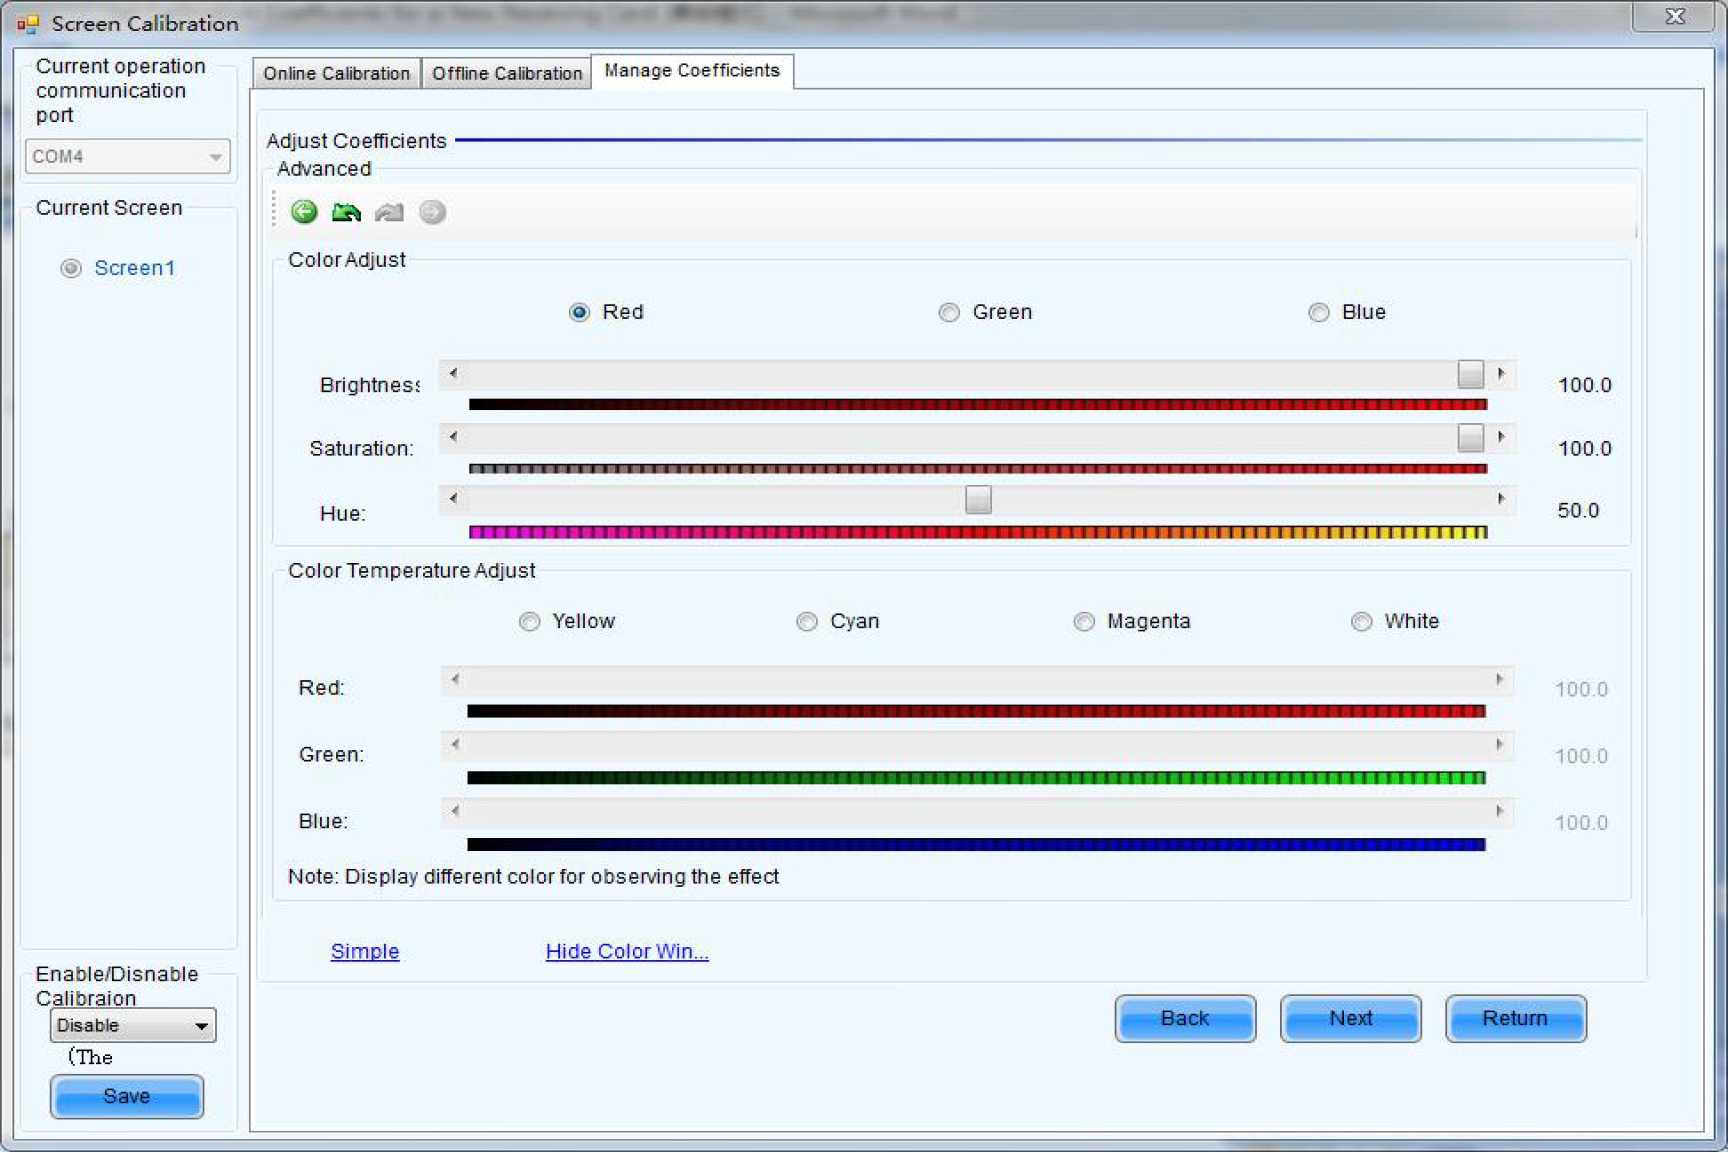
Task: Click the Saturation slider thumb
Action: (1470, 437)
